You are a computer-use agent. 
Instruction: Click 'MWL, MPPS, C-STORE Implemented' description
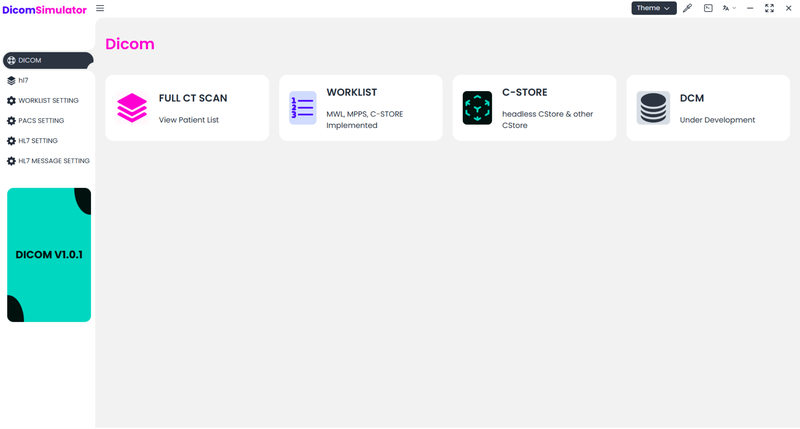(x=365, y=119)
